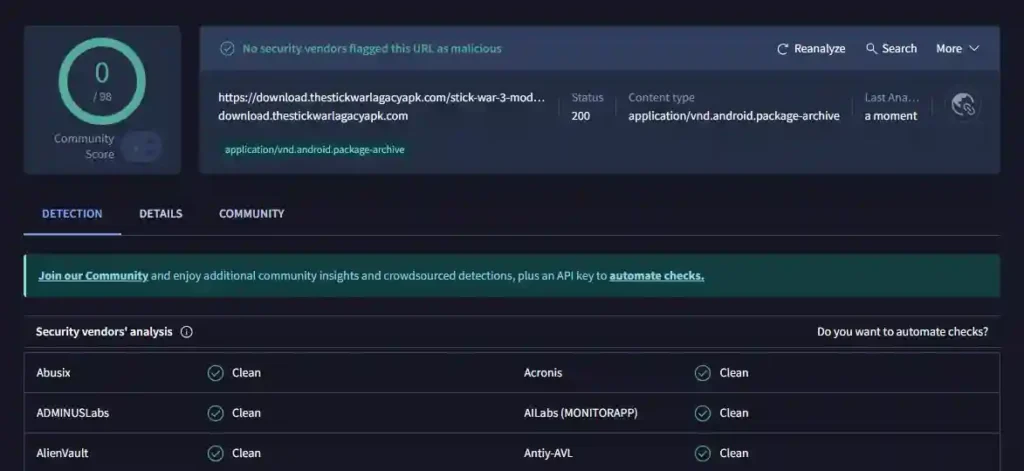
Task: Click the AILabs (MONITORAPP) vendor name
Action: click(x=581, y=413)
